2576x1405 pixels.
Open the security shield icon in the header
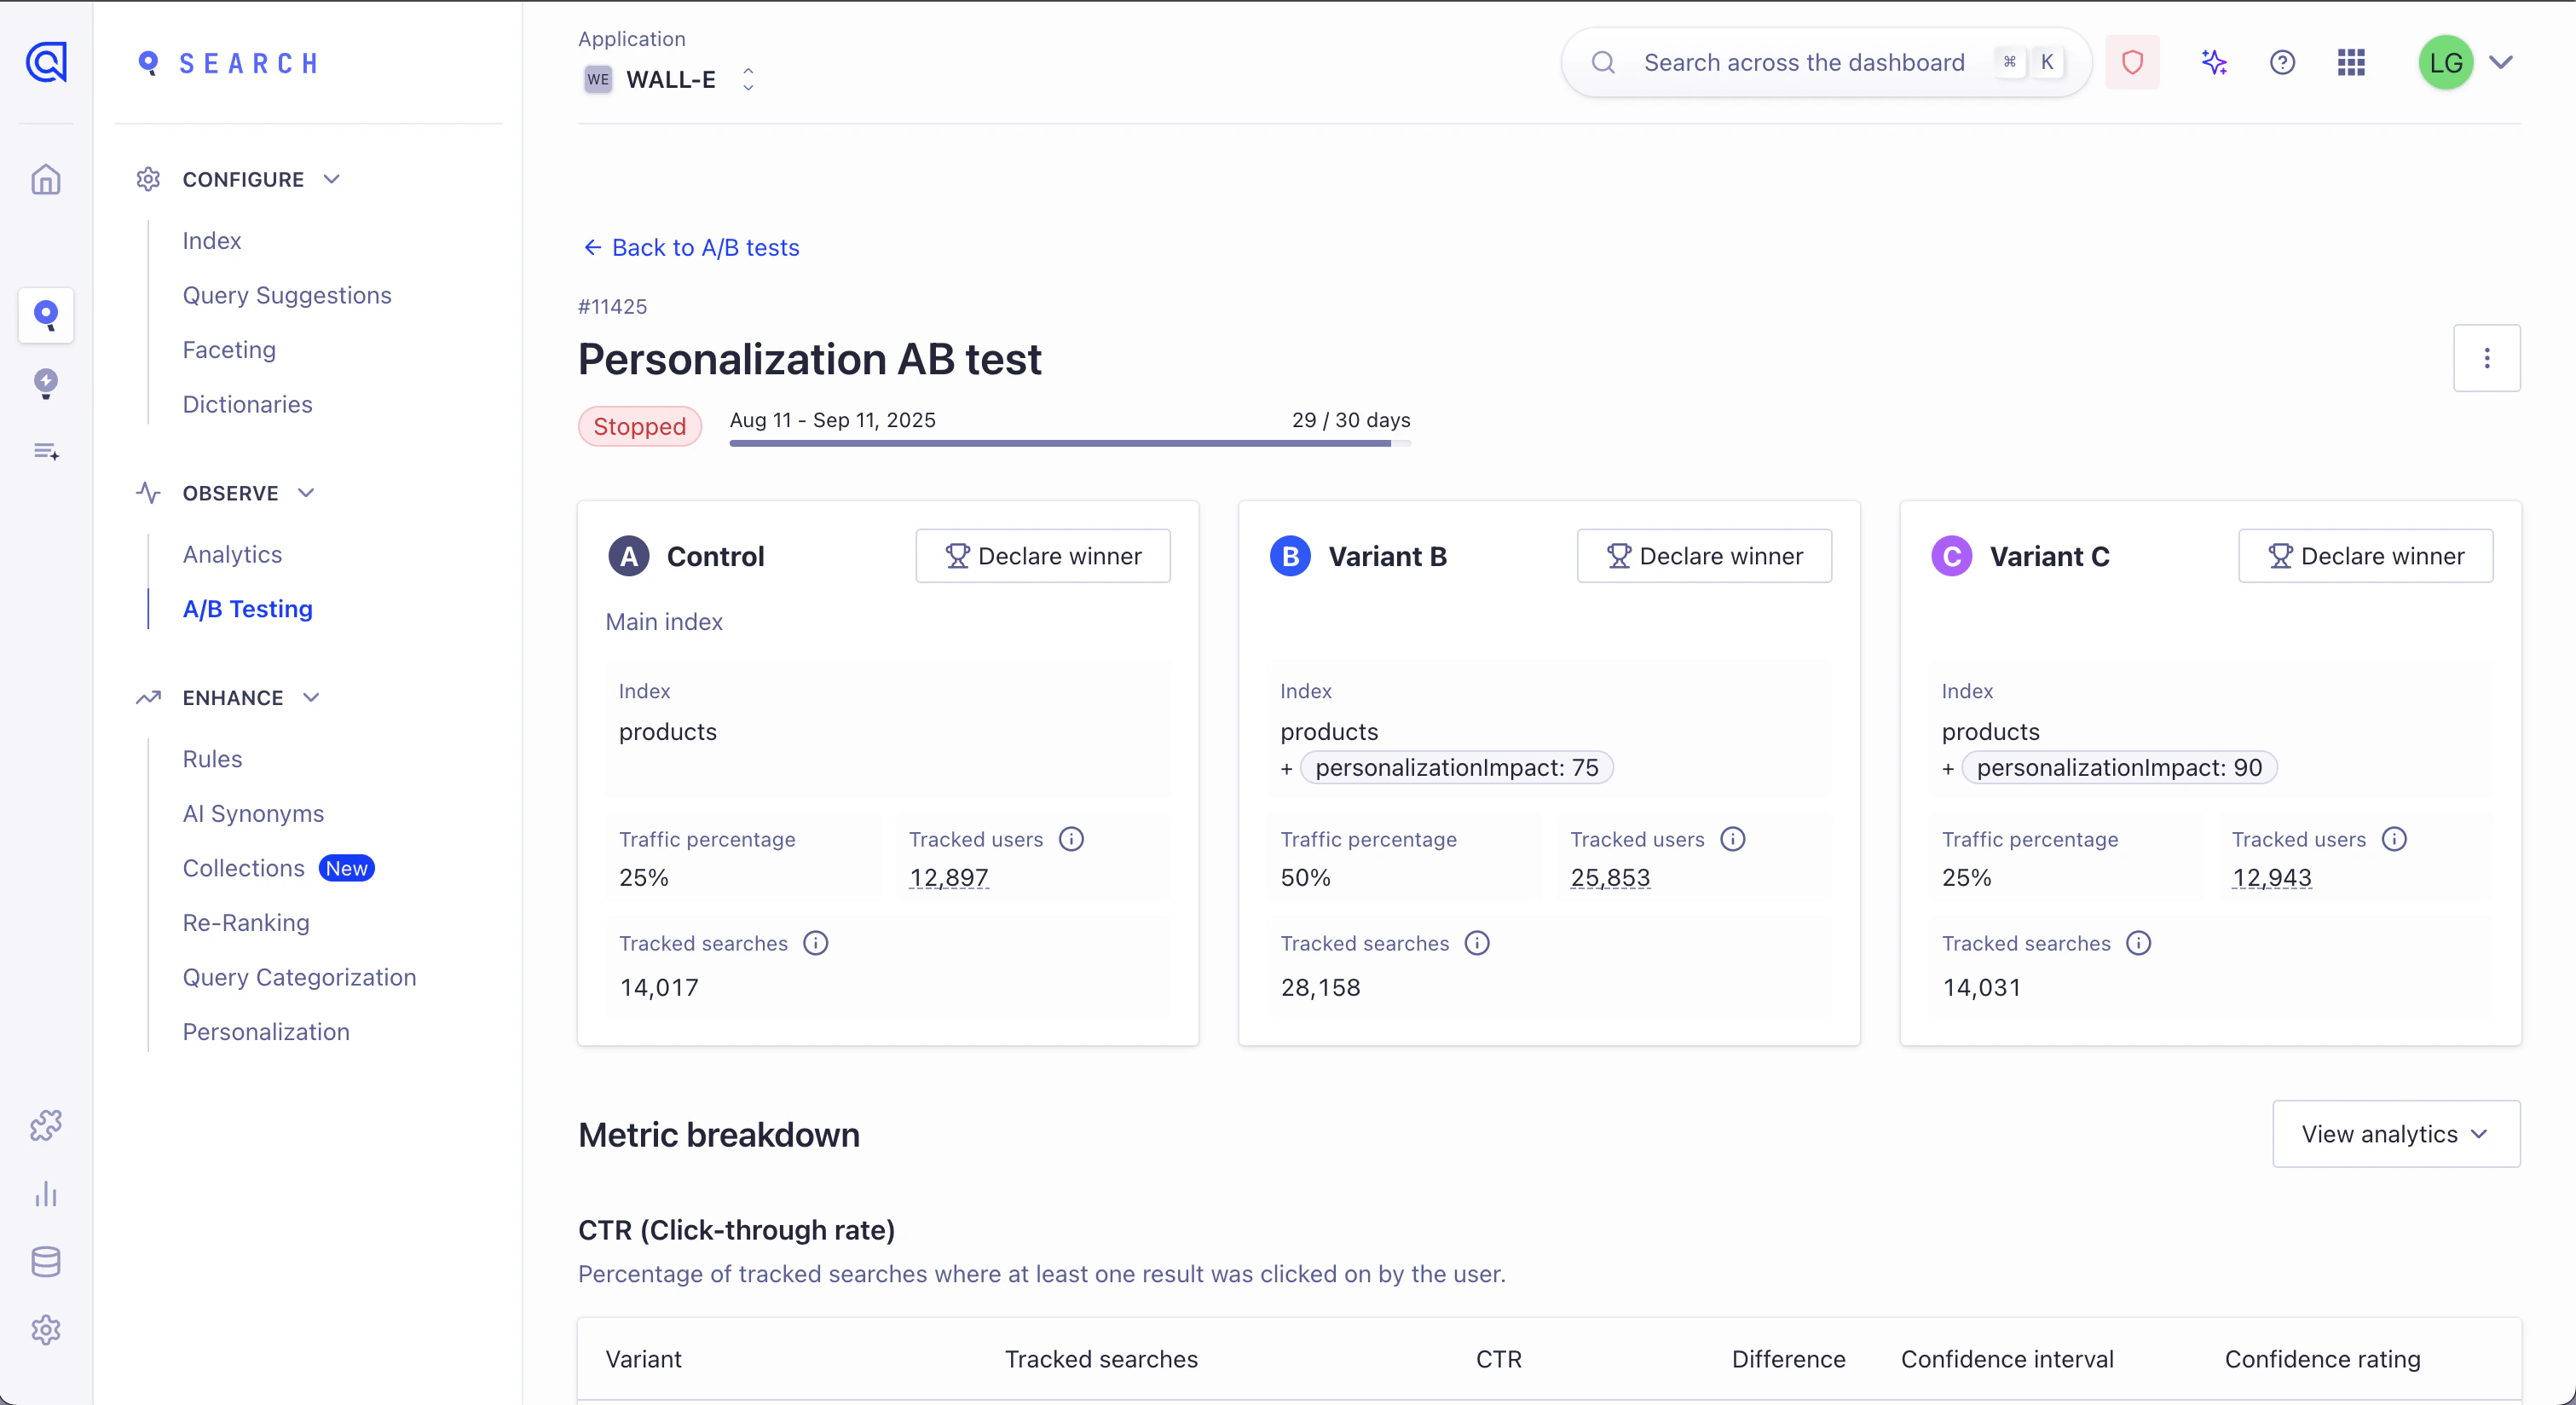coord(2132,62)
